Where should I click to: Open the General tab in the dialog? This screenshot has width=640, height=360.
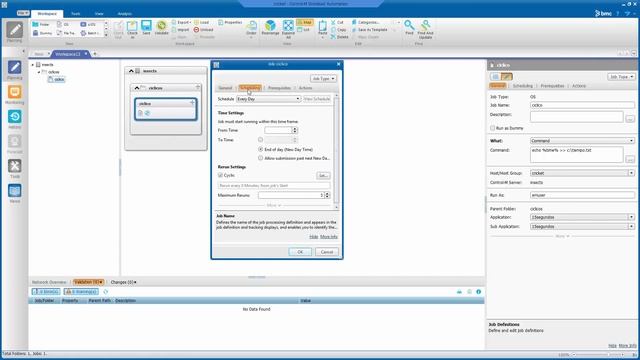coord(225,88)
